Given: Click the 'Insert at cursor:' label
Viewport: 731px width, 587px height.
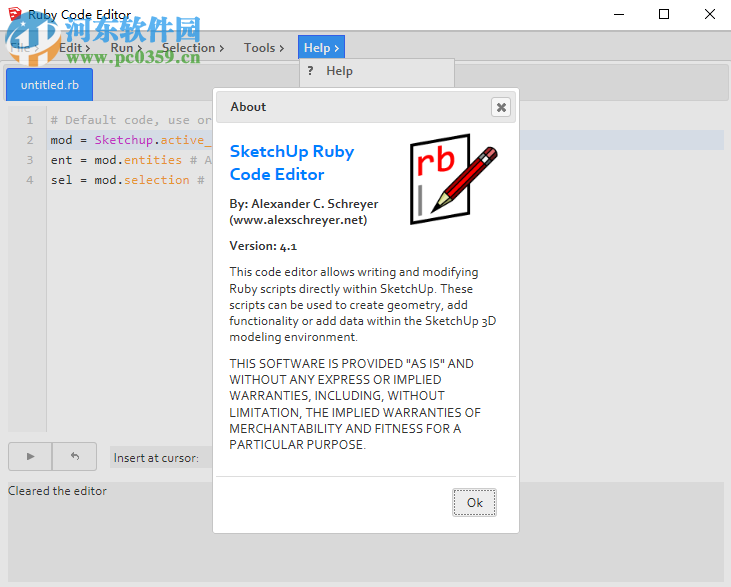Looking at the screenshot, I should click(156, 458).
